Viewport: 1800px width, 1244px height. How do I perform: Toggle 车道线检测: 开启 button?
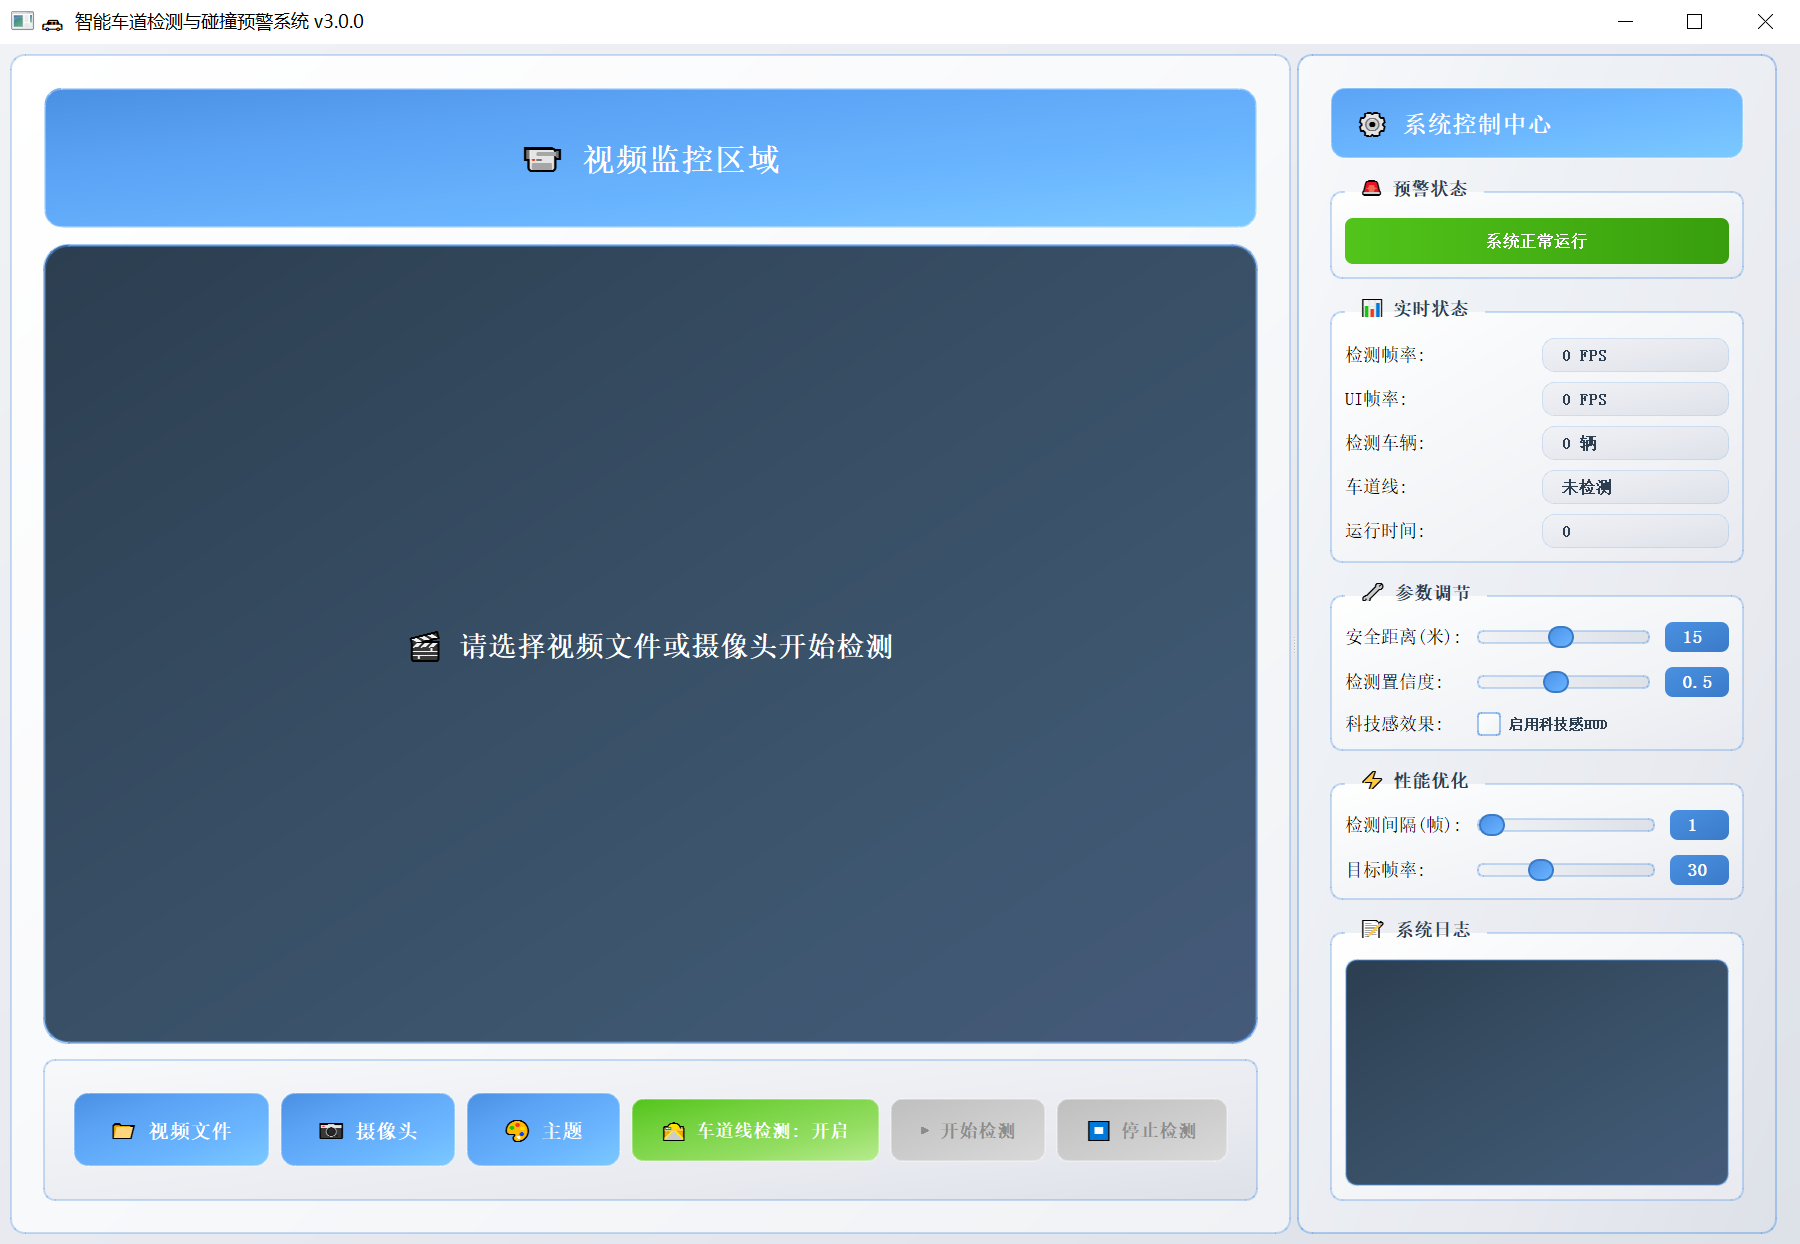[755, 1130]
